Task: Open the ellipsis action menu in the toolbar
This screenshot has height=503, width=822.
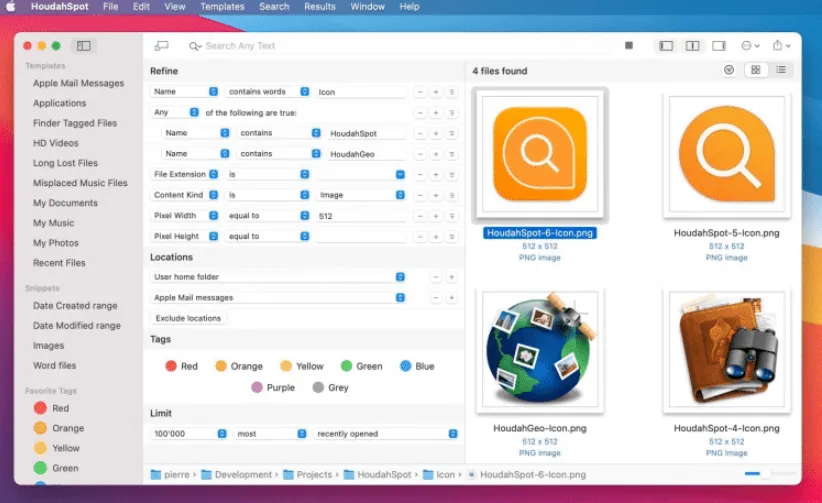Action: [750, 46]
